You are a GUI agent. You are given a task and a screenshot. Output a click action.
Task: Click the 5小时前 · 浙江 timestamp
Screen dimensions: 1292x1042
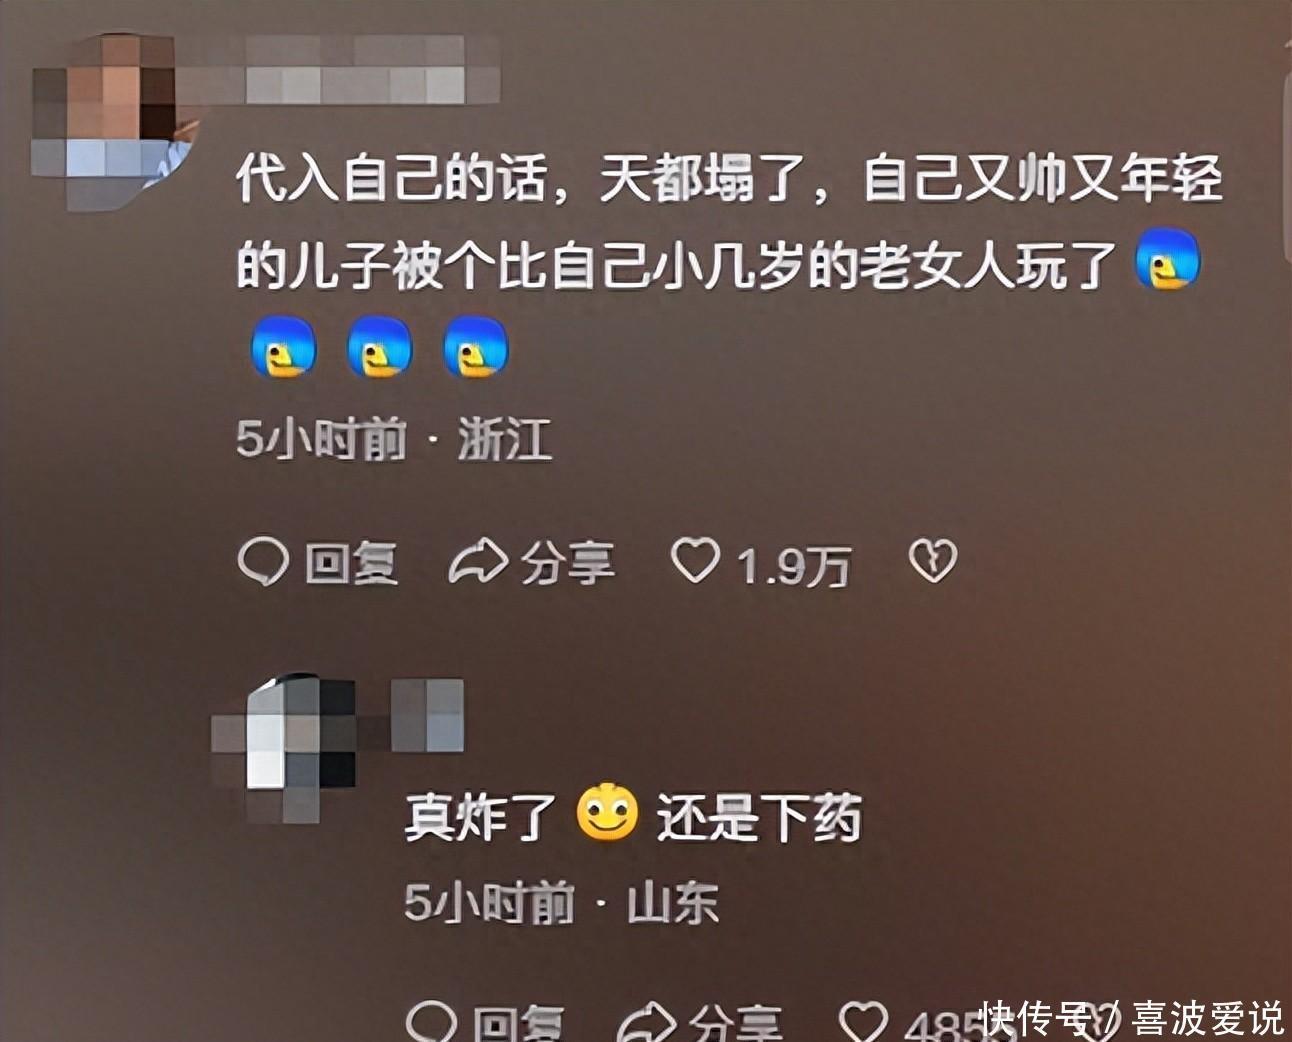click(x=394, y=439)
